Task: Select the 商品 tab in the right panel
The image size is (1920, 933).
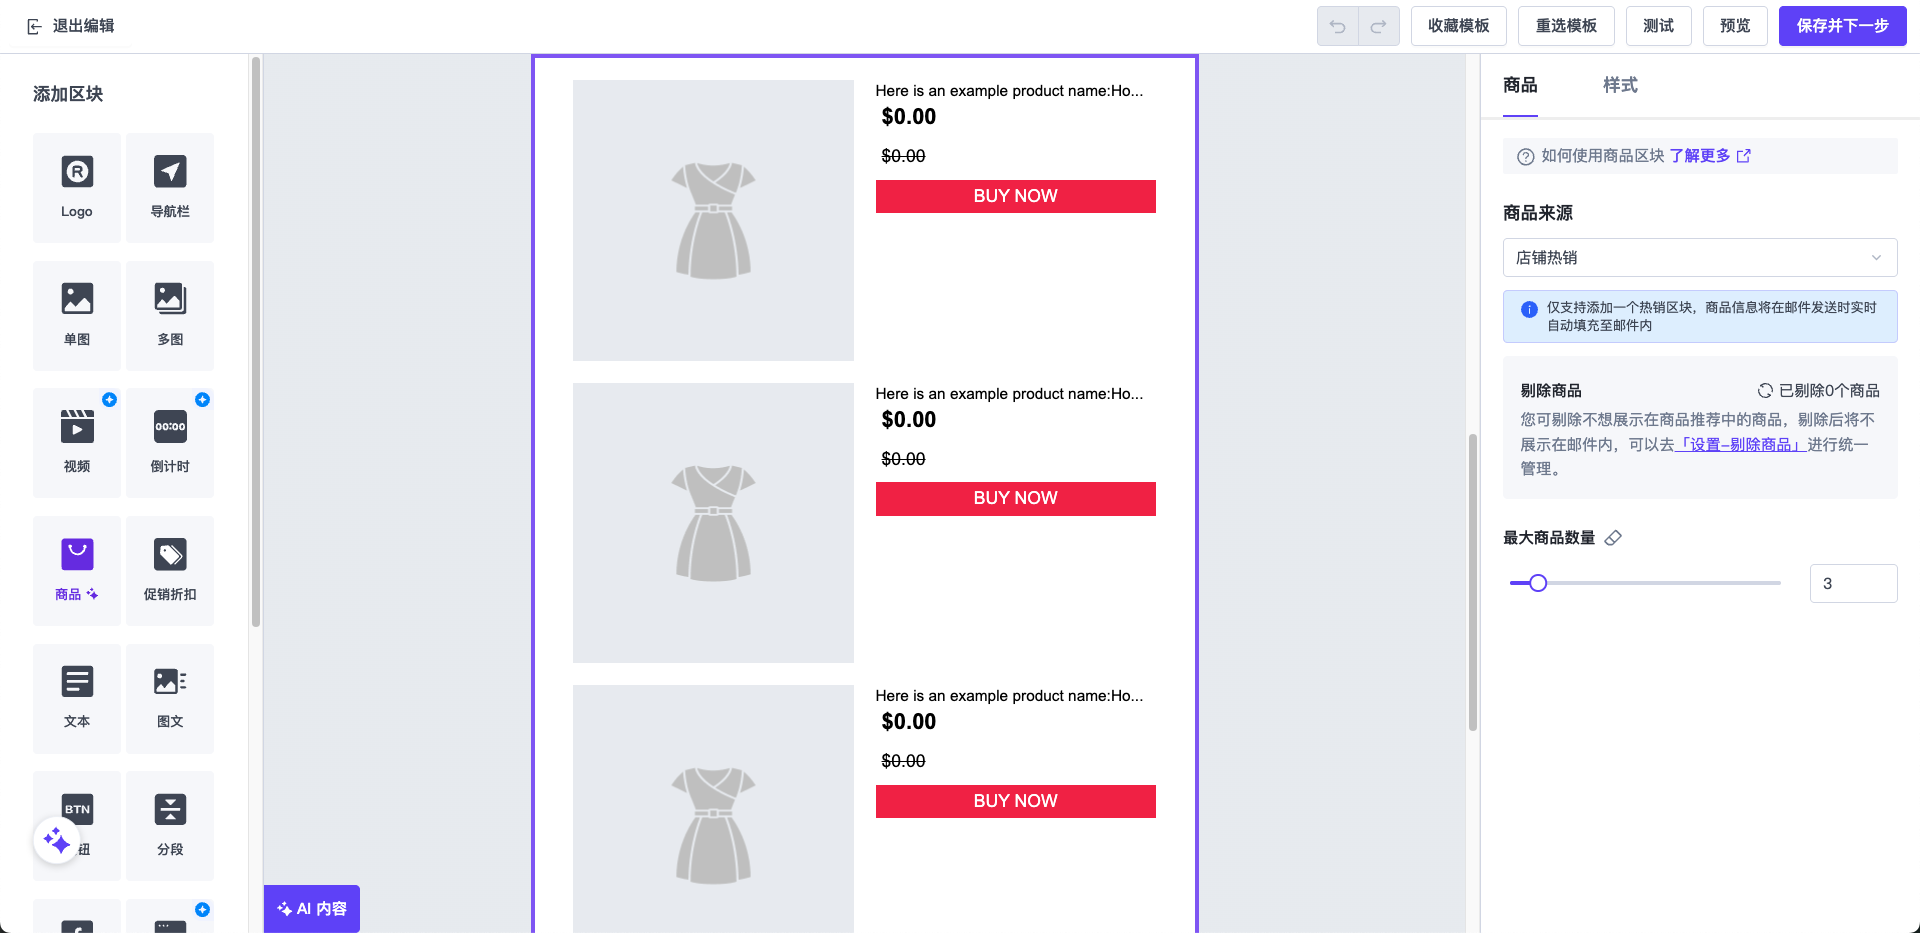Action: (1520, 85)
